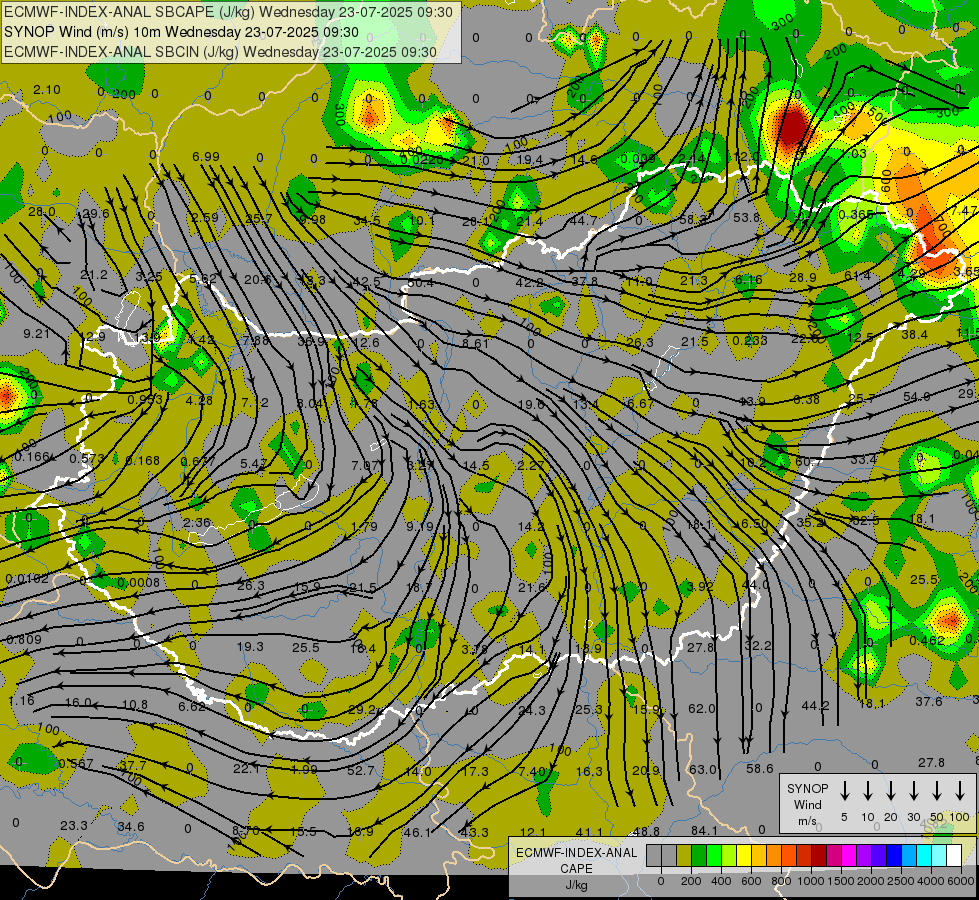979x900 pixels.
Task: Click the 4000 tick label on the colorbar
Action: 930,881
